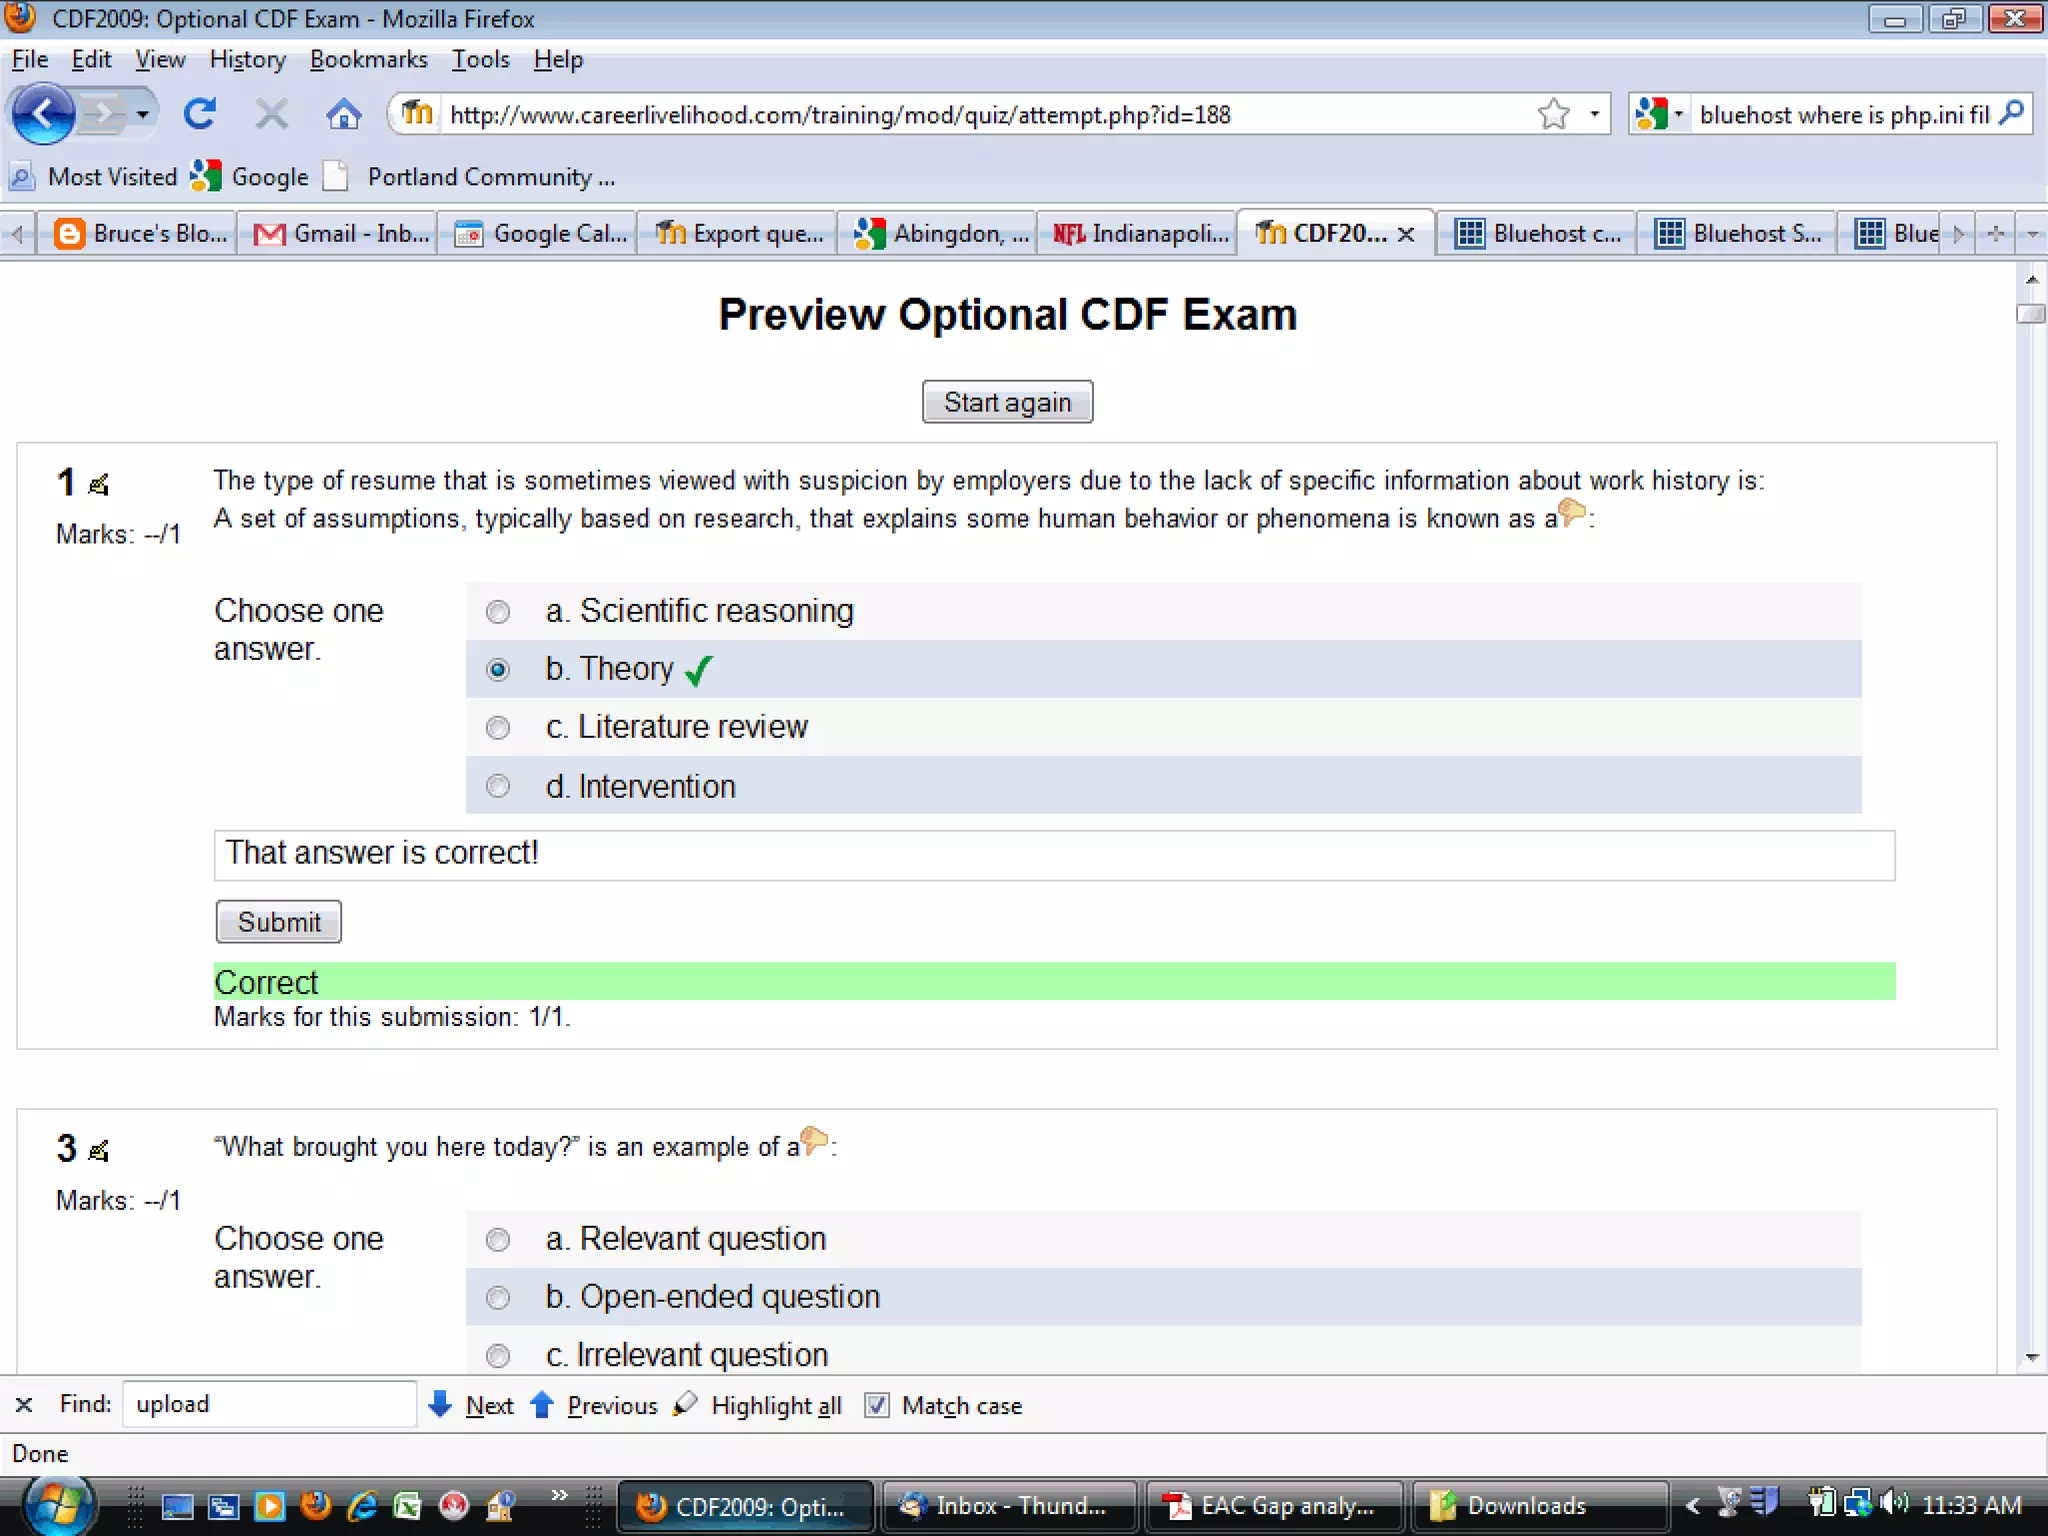Click Highlight all marker icon
This screenshot has height=1536, width=2048.
685,1404
